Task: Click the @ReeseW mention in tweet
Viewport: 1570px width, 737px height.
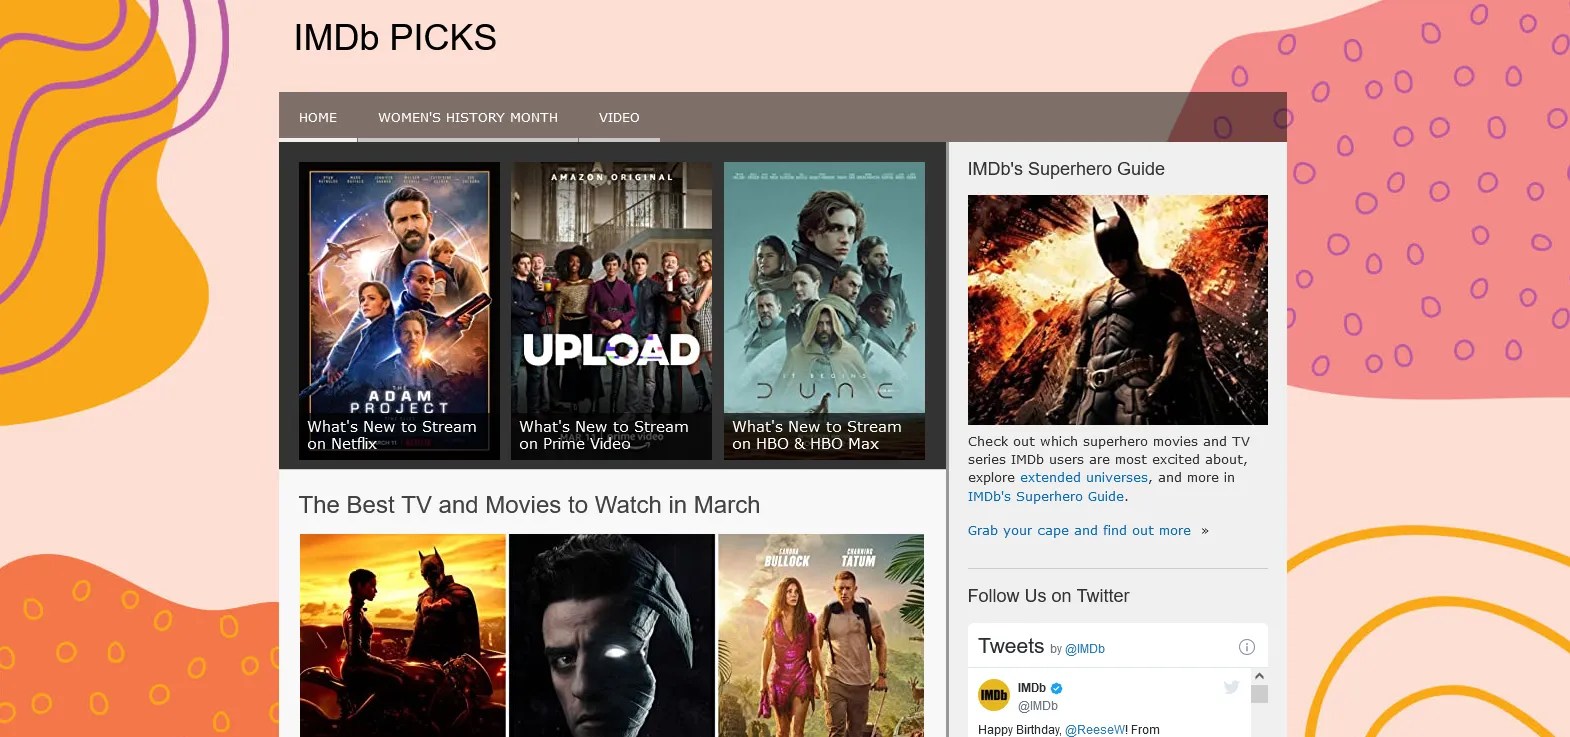Action: coord(1095,730)
